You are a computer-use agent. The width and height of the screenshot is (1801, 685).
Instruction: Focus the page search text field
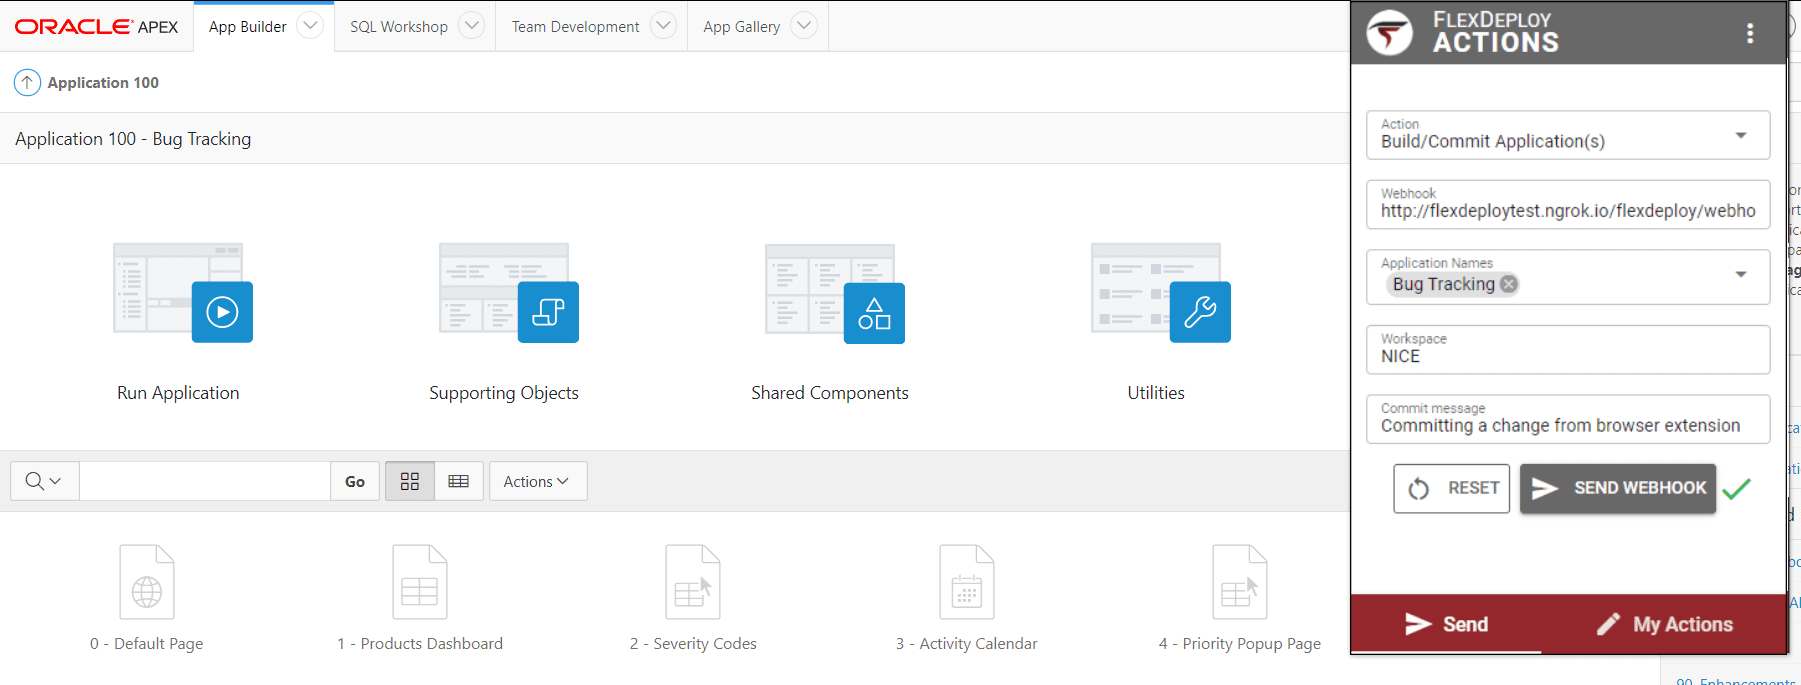[205, 481]
